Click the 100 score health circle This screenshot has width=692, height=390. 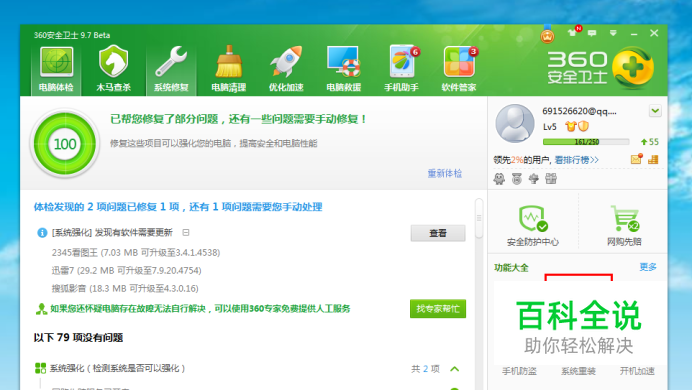(x=65, y=144)
